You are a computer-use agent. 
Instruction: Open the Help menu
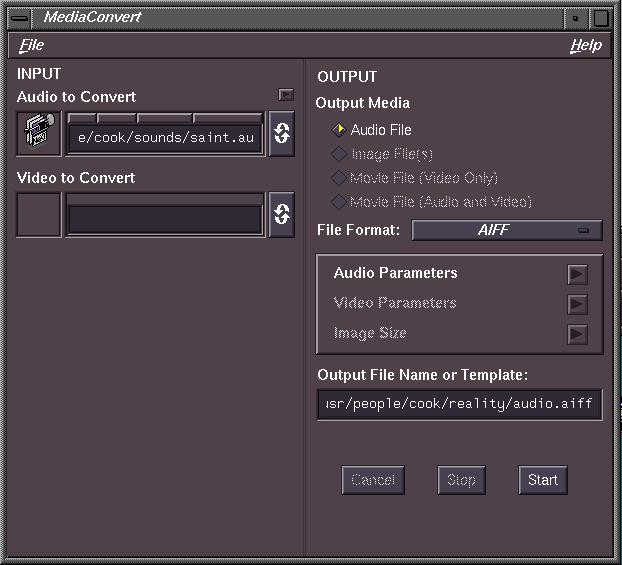point(585,46)
